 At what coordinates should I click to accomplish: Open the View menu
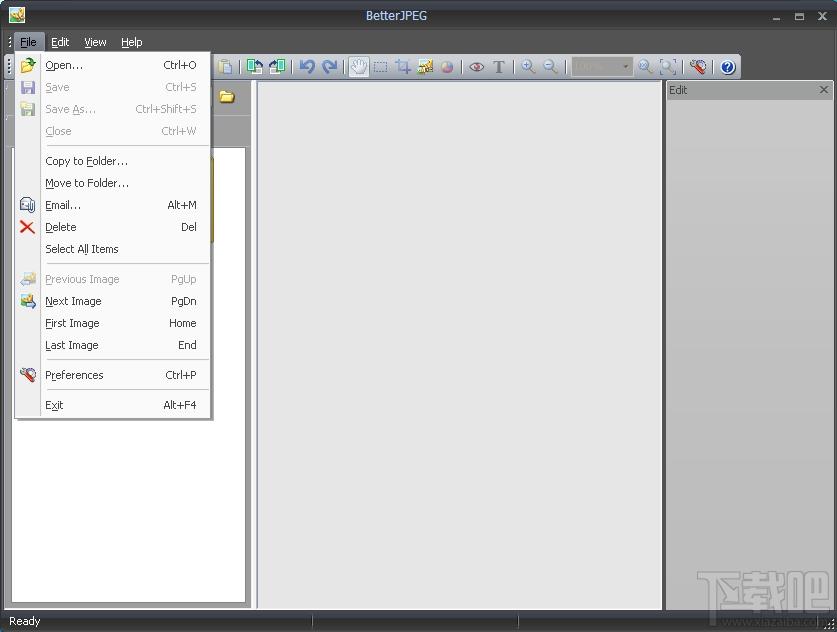(95, 42)
